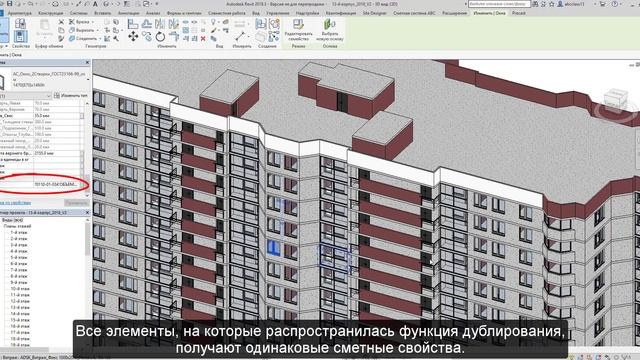
Task: Expand the Соединить dropdown arrow
Action: pyautogui.click(x=100, y=38)
